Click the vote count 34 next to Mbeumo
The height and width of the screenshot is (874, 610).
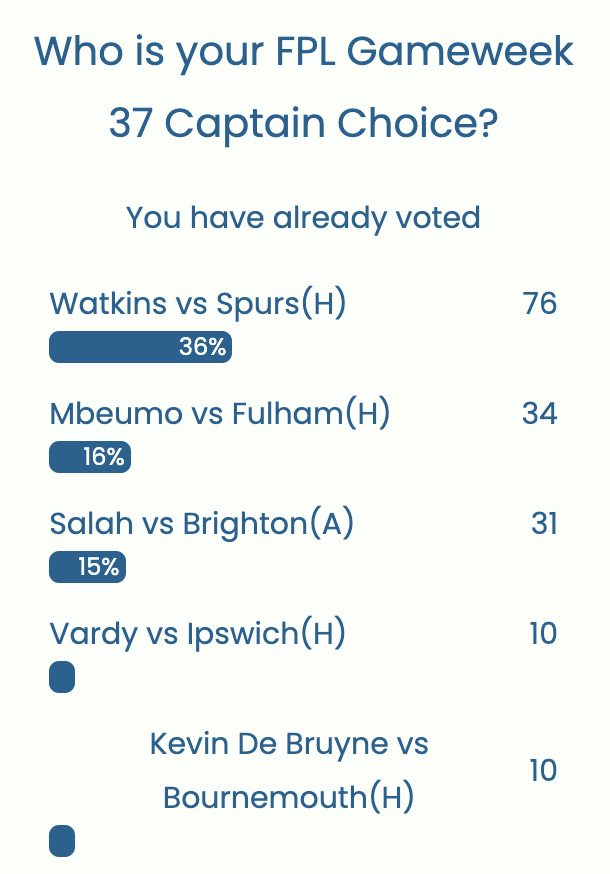click(541, 413)
